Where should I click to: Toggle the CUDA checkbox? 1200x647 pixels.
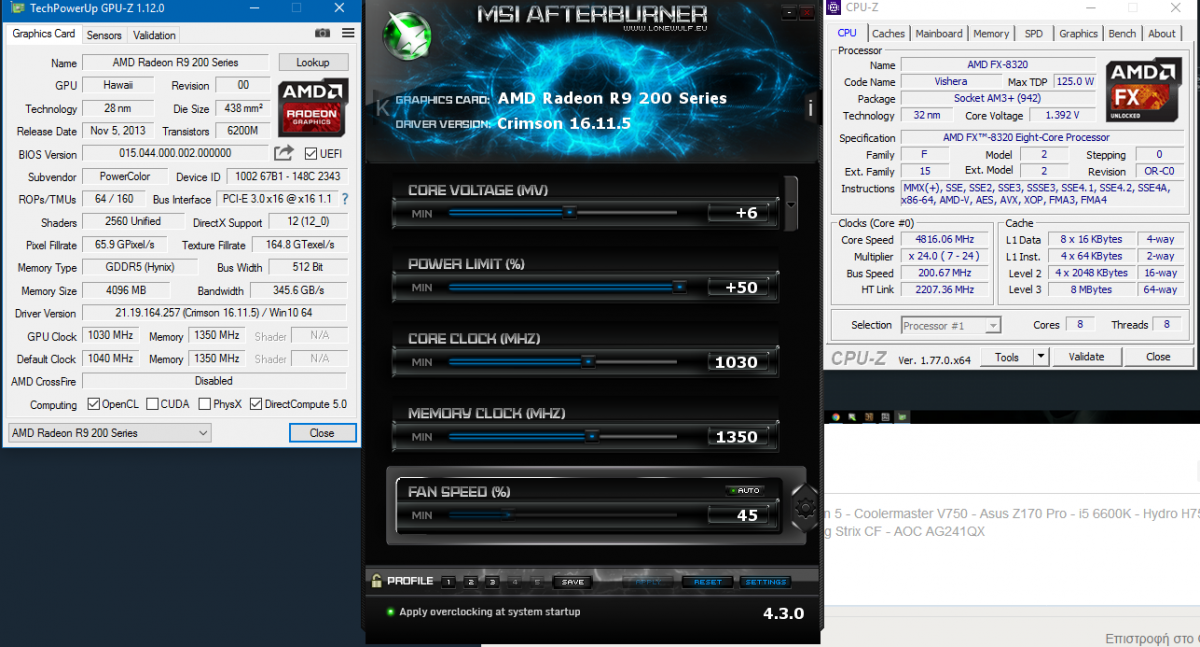[x=152, y=404]
